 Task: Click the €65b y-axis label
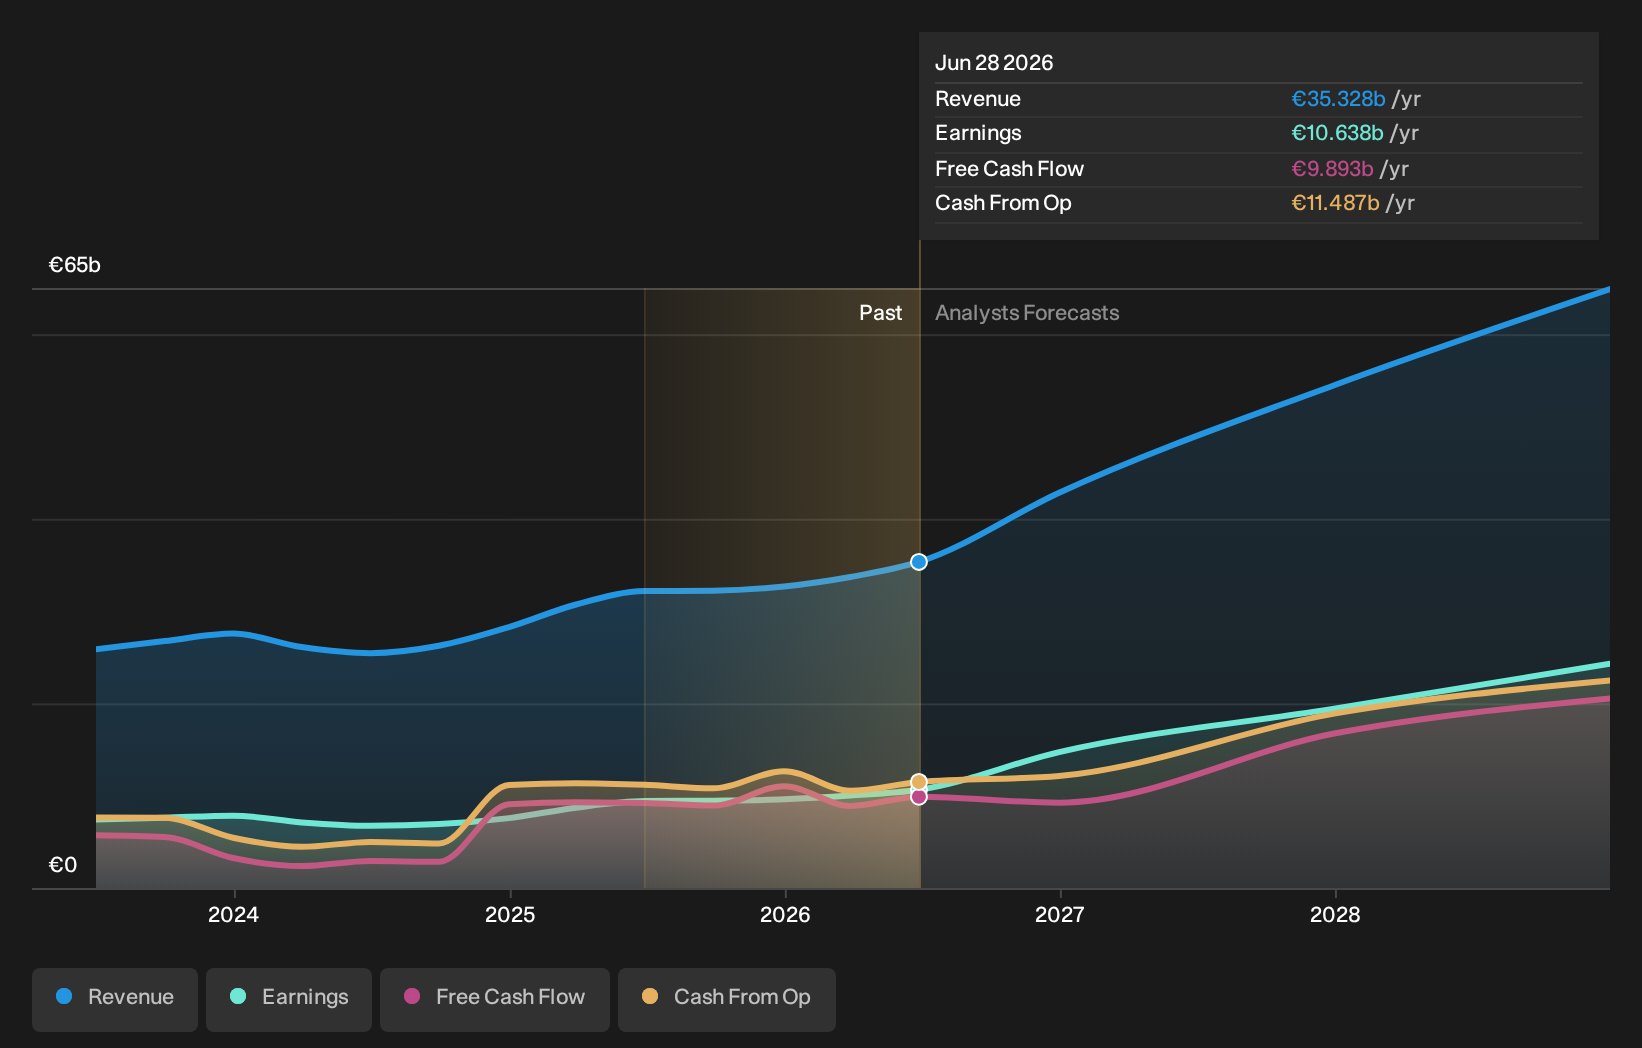coord(75,265)
